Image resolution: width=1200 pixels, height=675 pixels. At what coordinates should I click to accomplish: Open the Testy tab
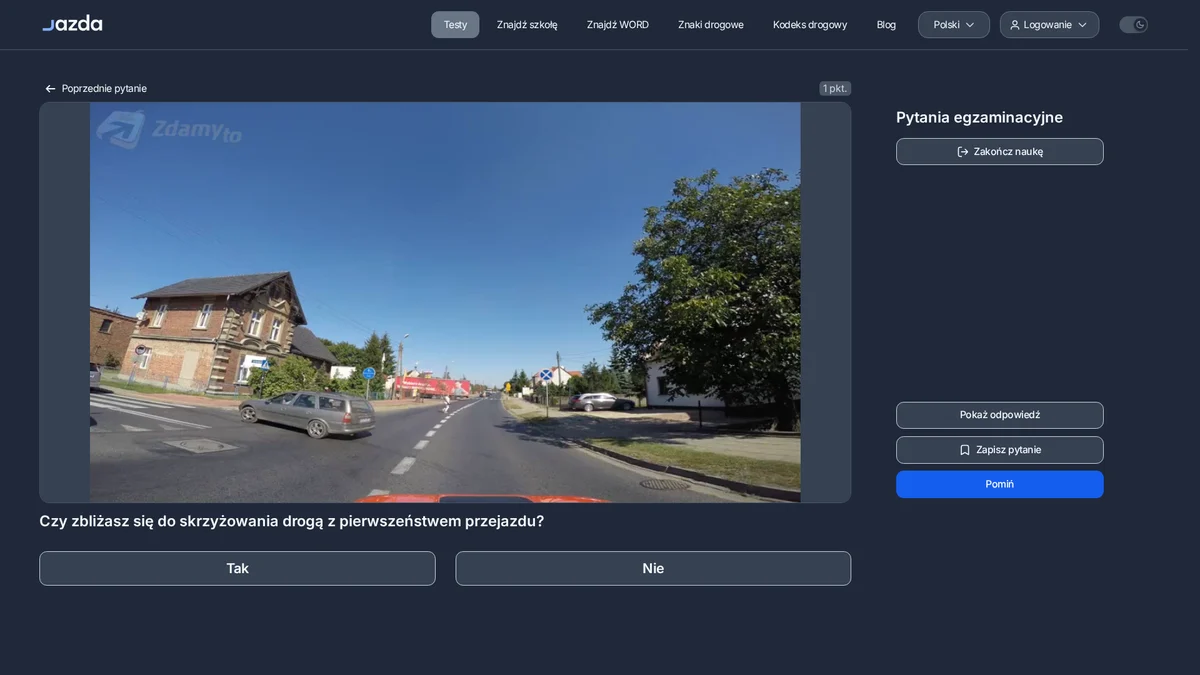tap(455, 25)
